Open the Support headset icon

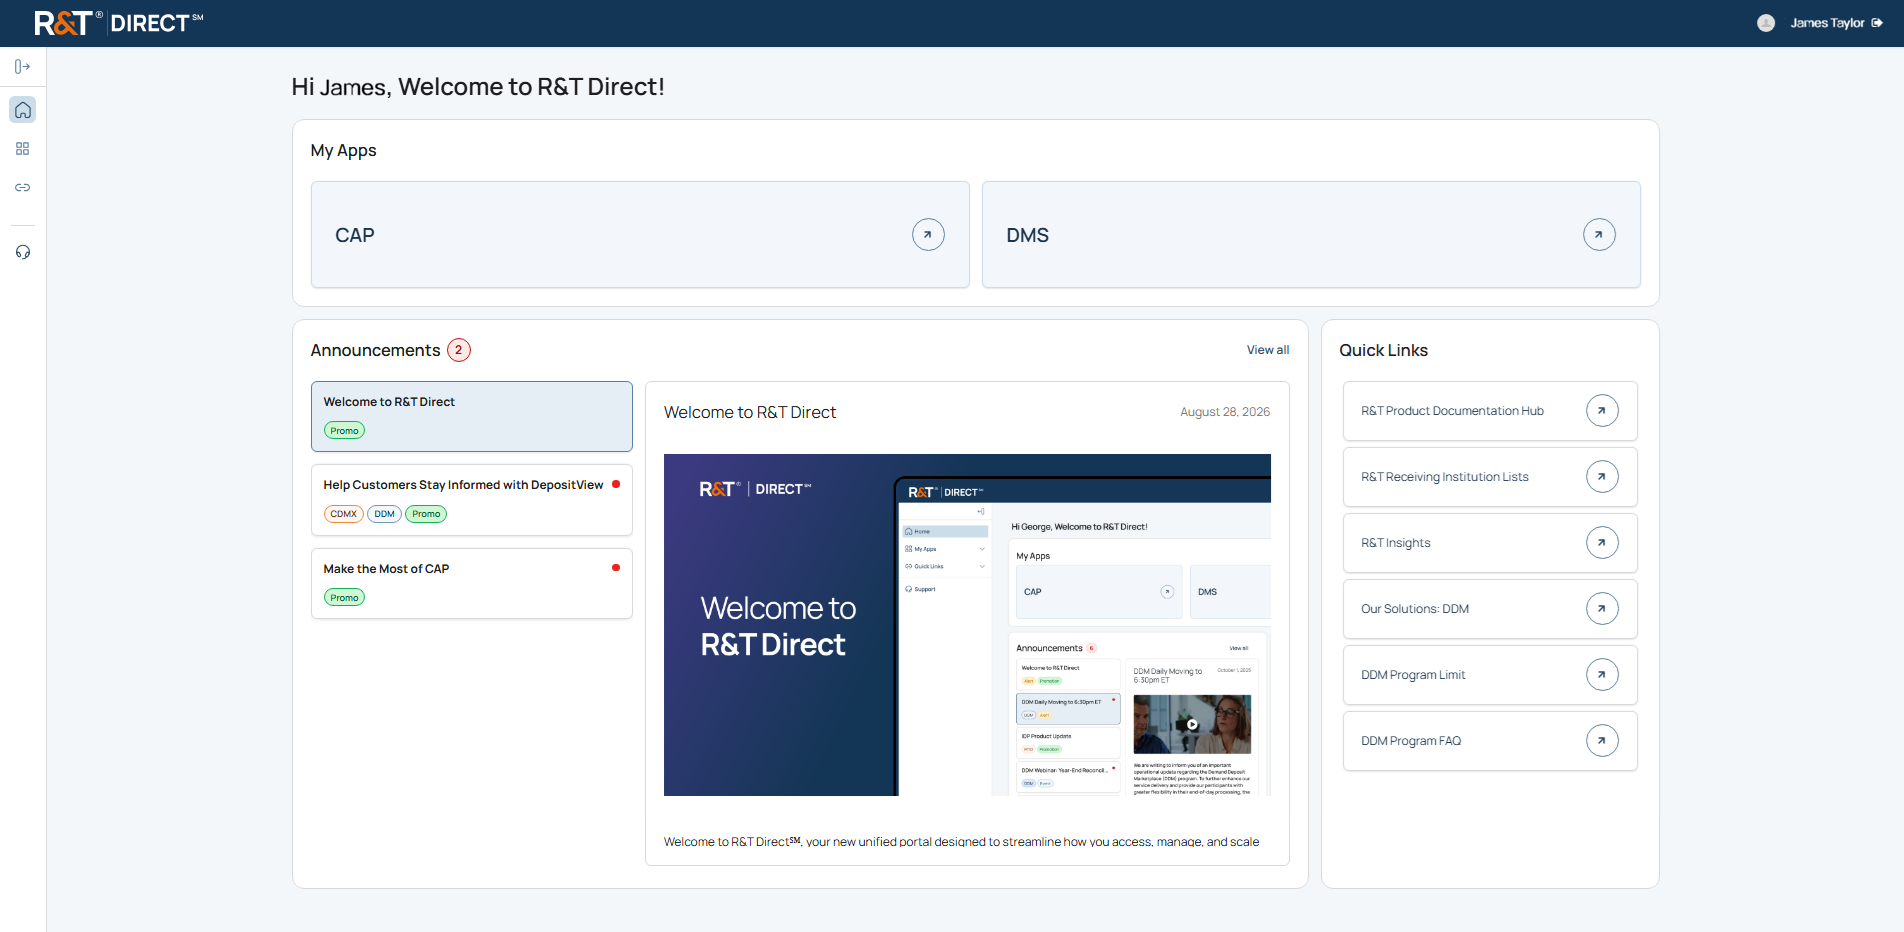23,252
